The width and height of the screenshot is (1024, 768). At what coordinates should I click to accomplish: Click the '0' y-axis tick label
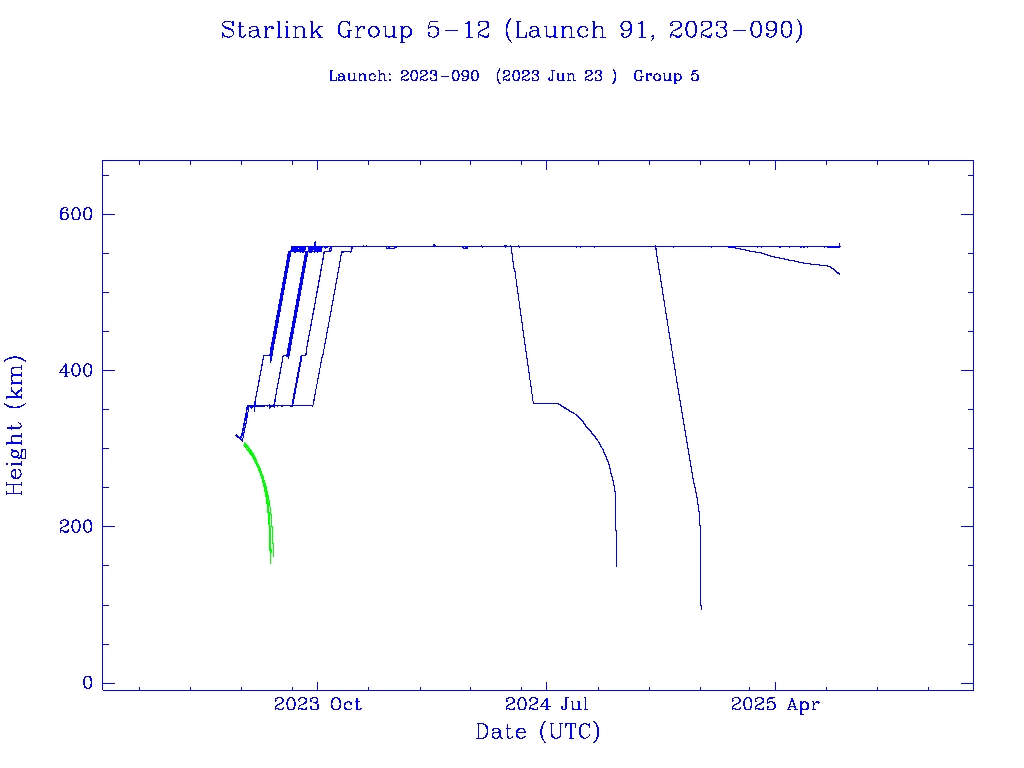click(x=88, y=682)
